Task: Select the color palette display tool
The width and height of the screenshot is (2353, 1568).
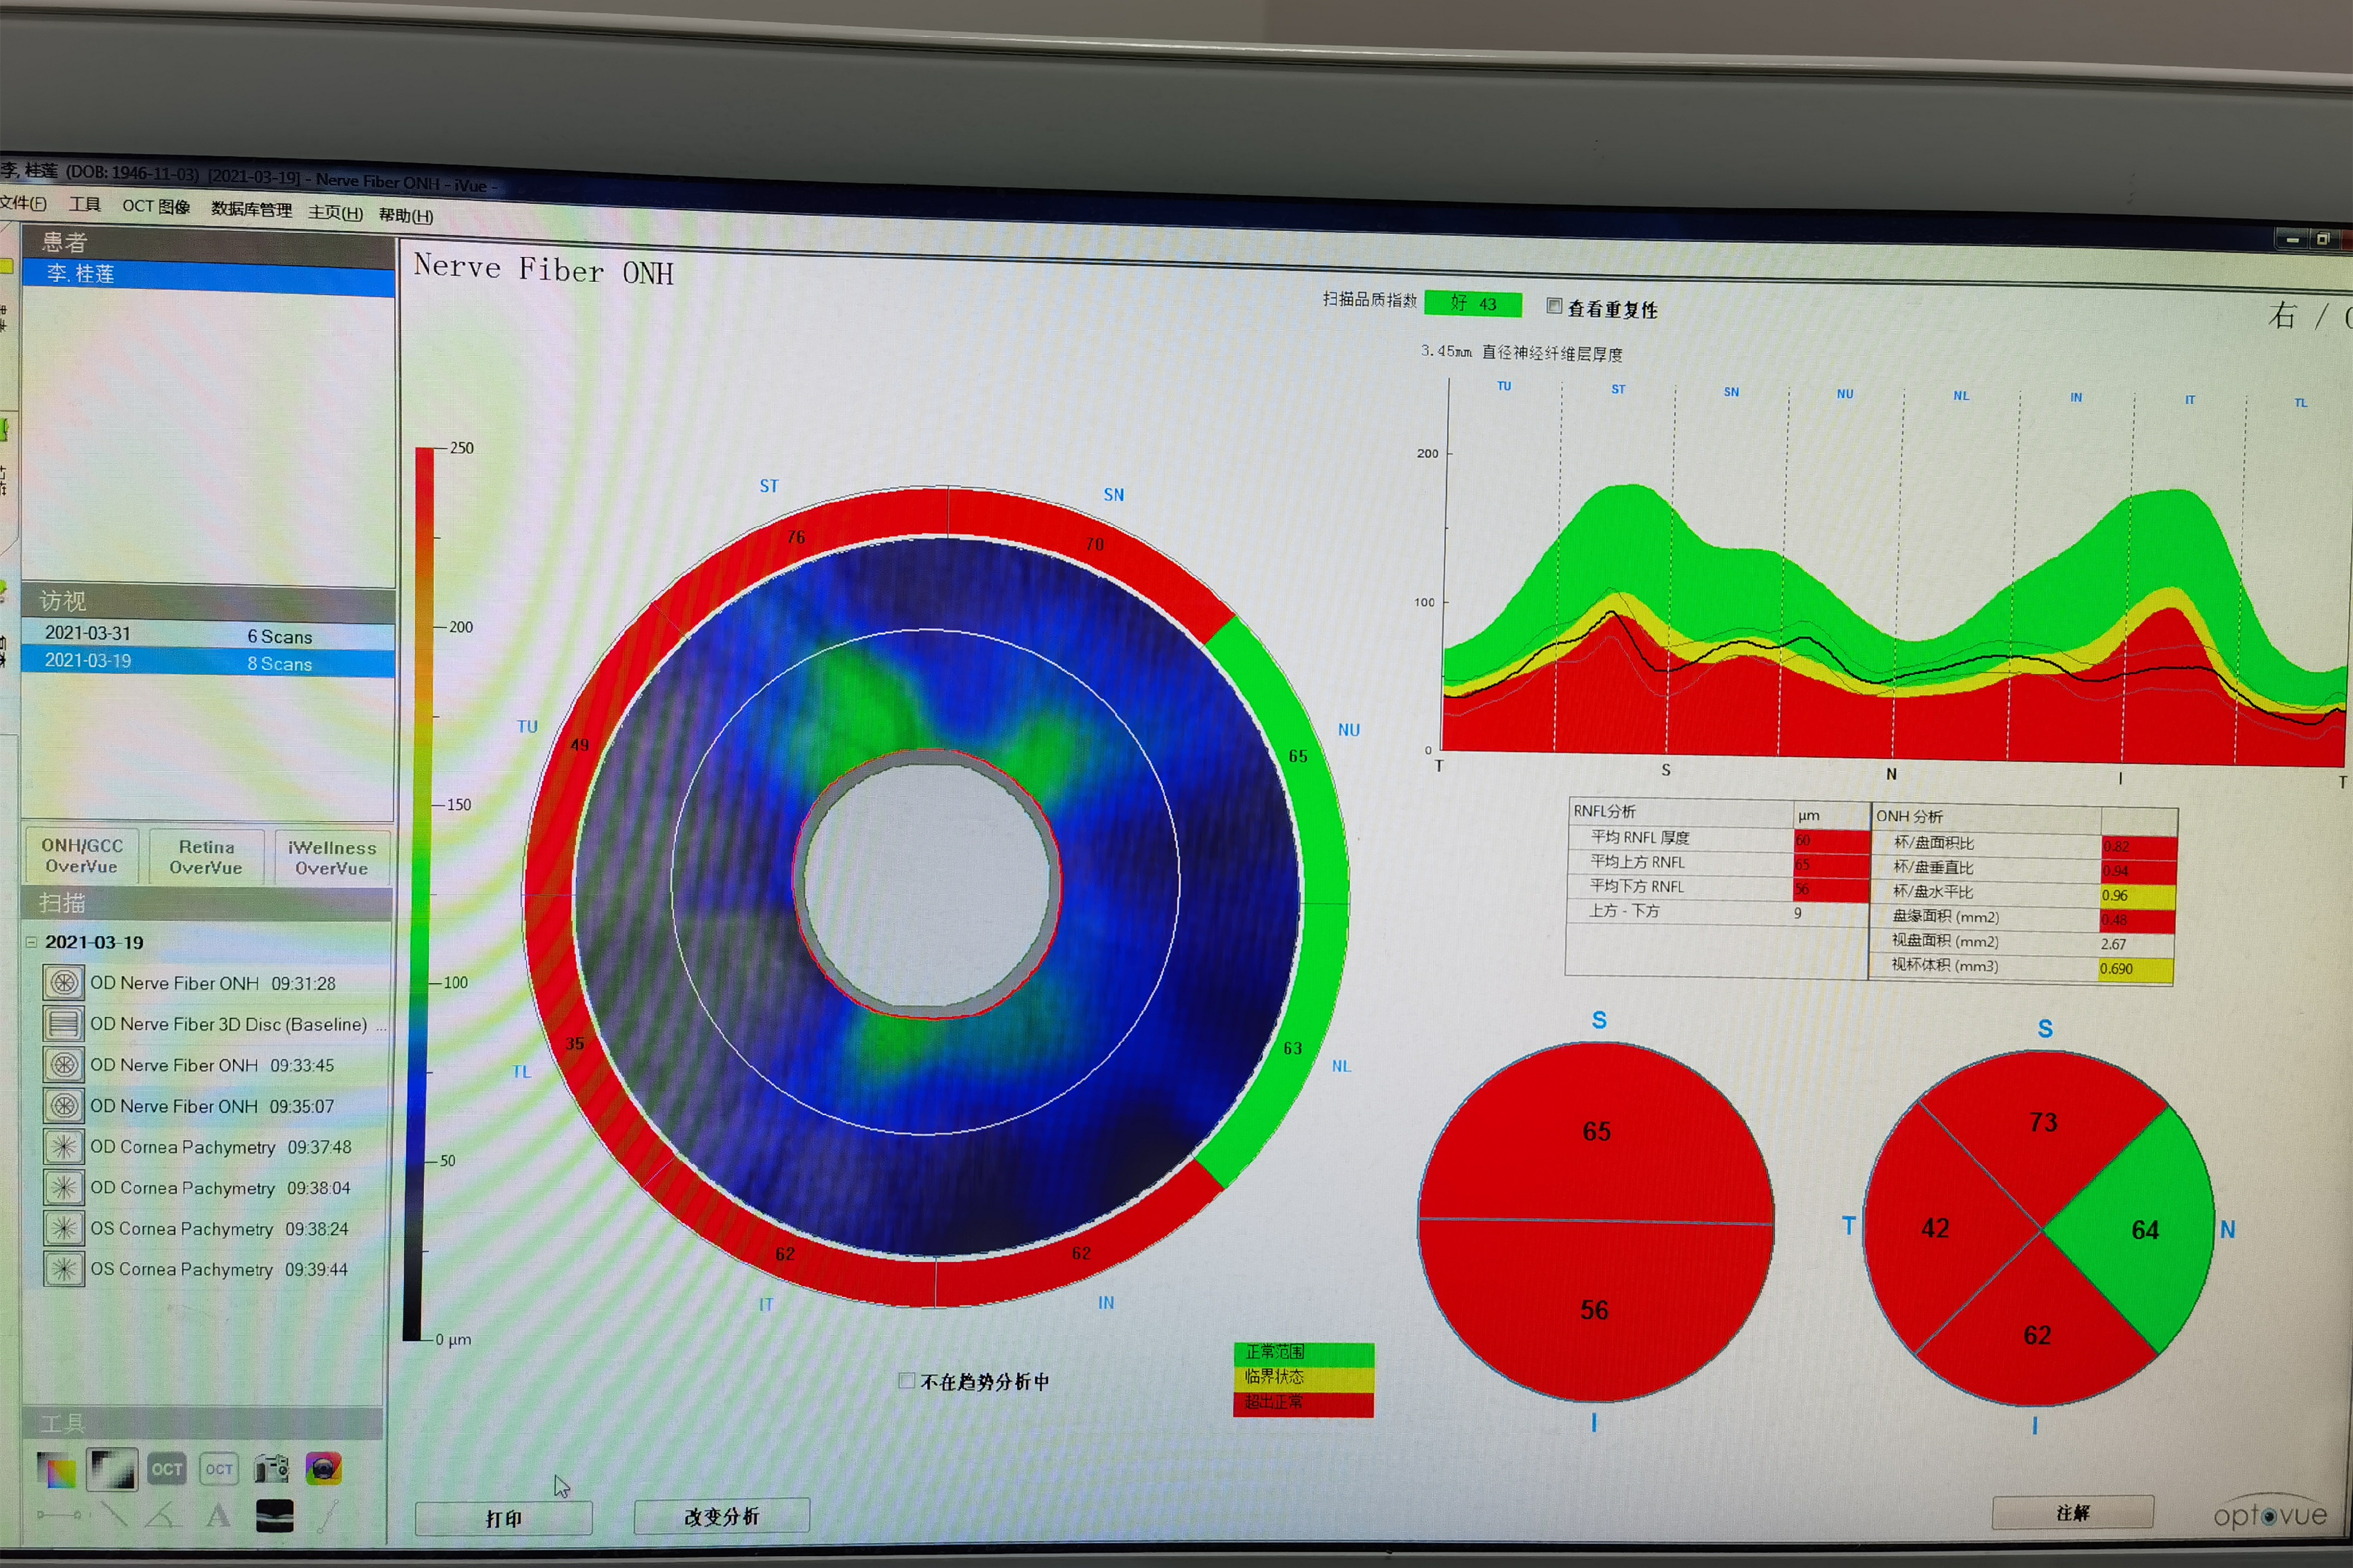Action: click(x=57, y=1470)
